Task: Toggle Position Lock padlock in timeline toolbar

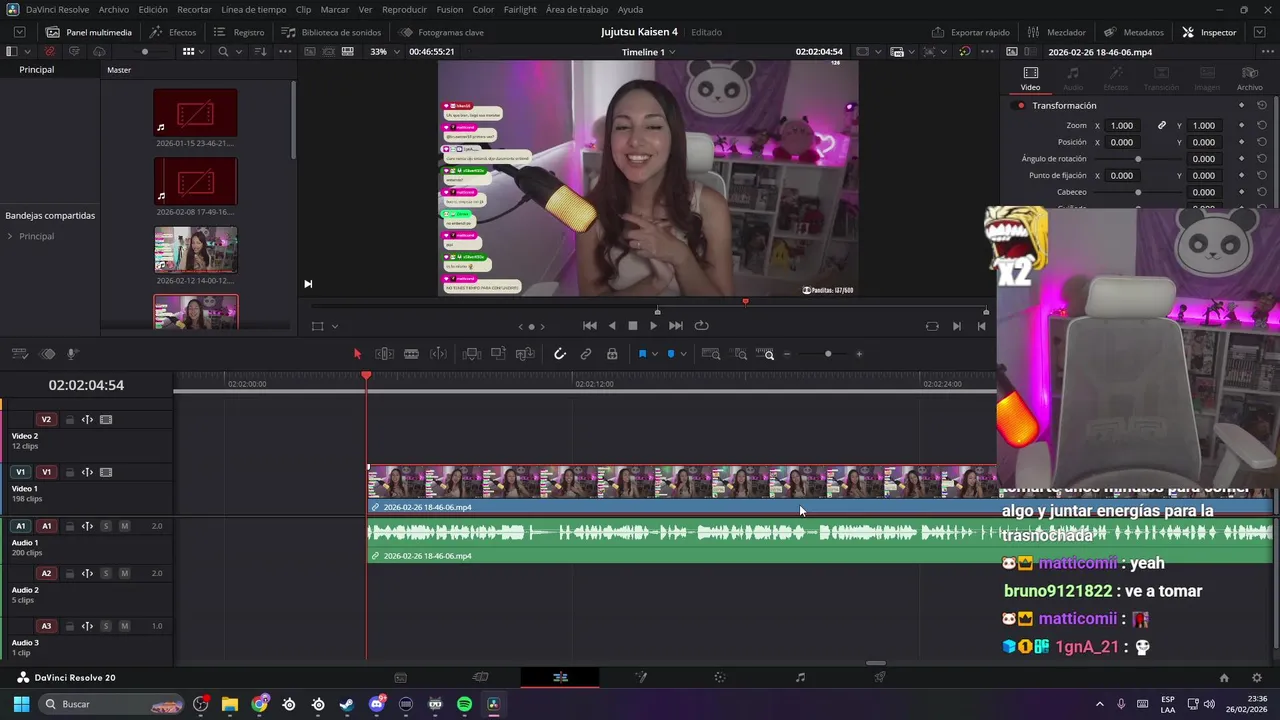Action: 612,354
